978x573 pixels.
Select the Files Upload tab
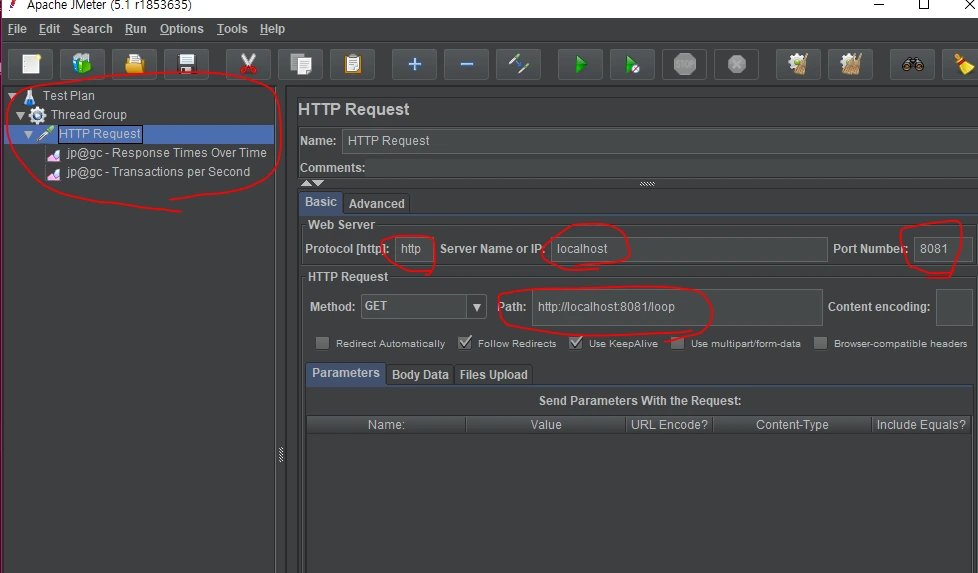(493, 375)
